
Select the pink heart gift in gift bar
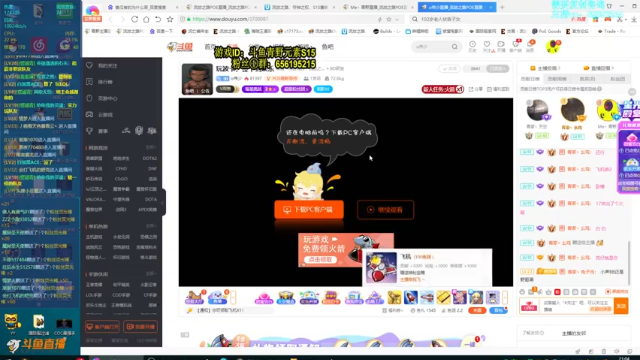264,297
